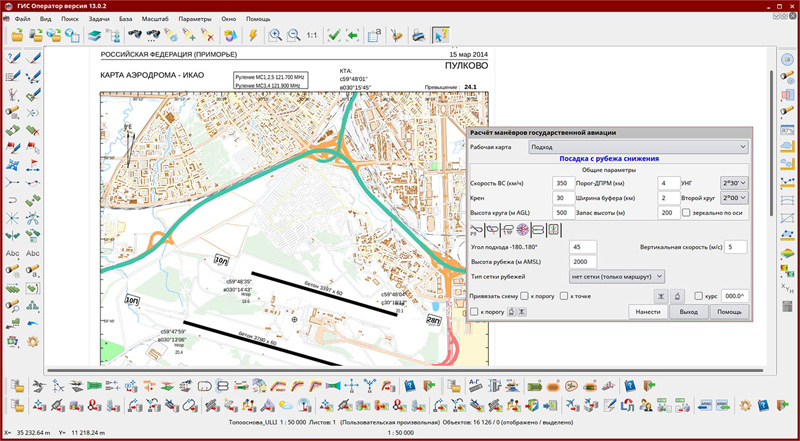Open the Масштаб menu
800x441 pixels.
click(153, 19)
